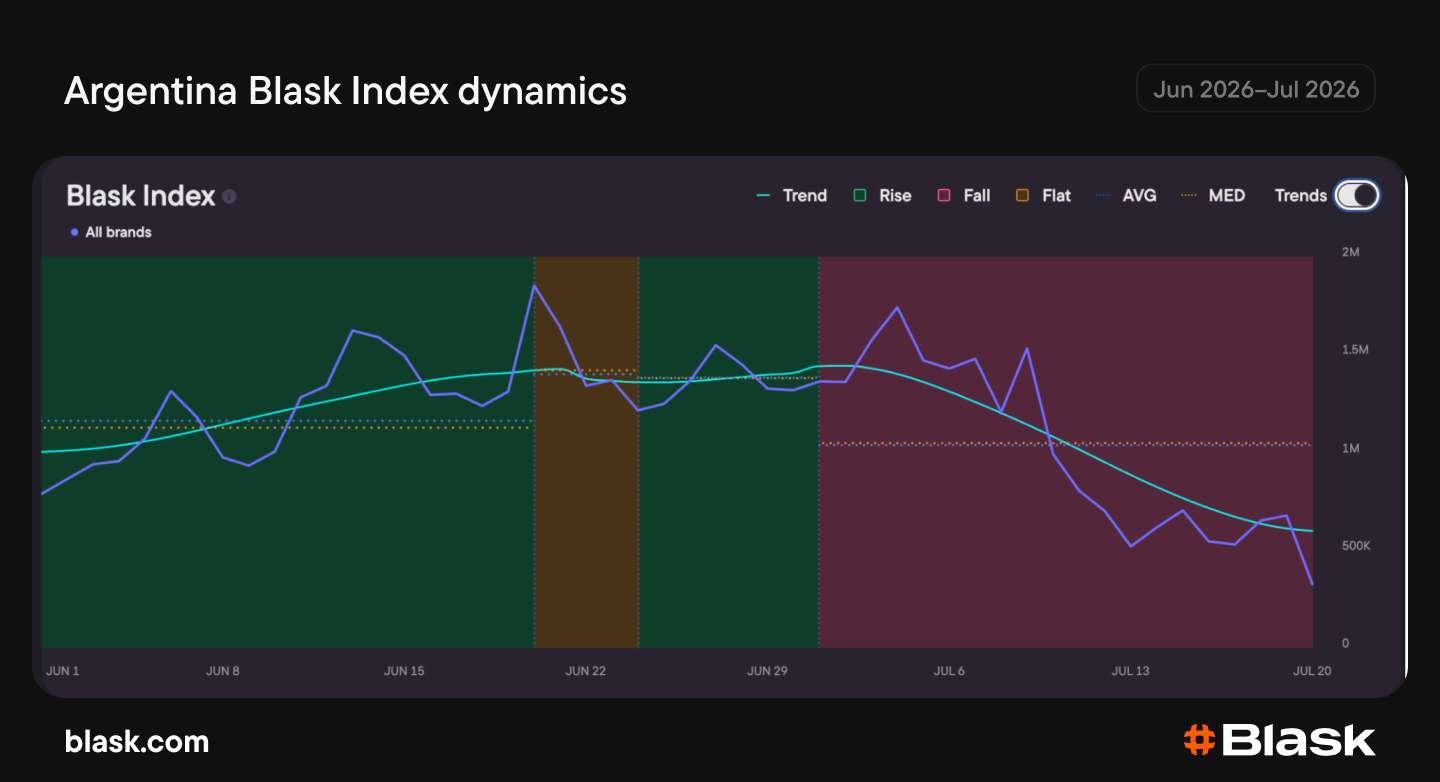Open the Jun 2026–Jul 2026 date range
The width and height of the screenshot is (1440, 782).
click(x=1256, y=89)
